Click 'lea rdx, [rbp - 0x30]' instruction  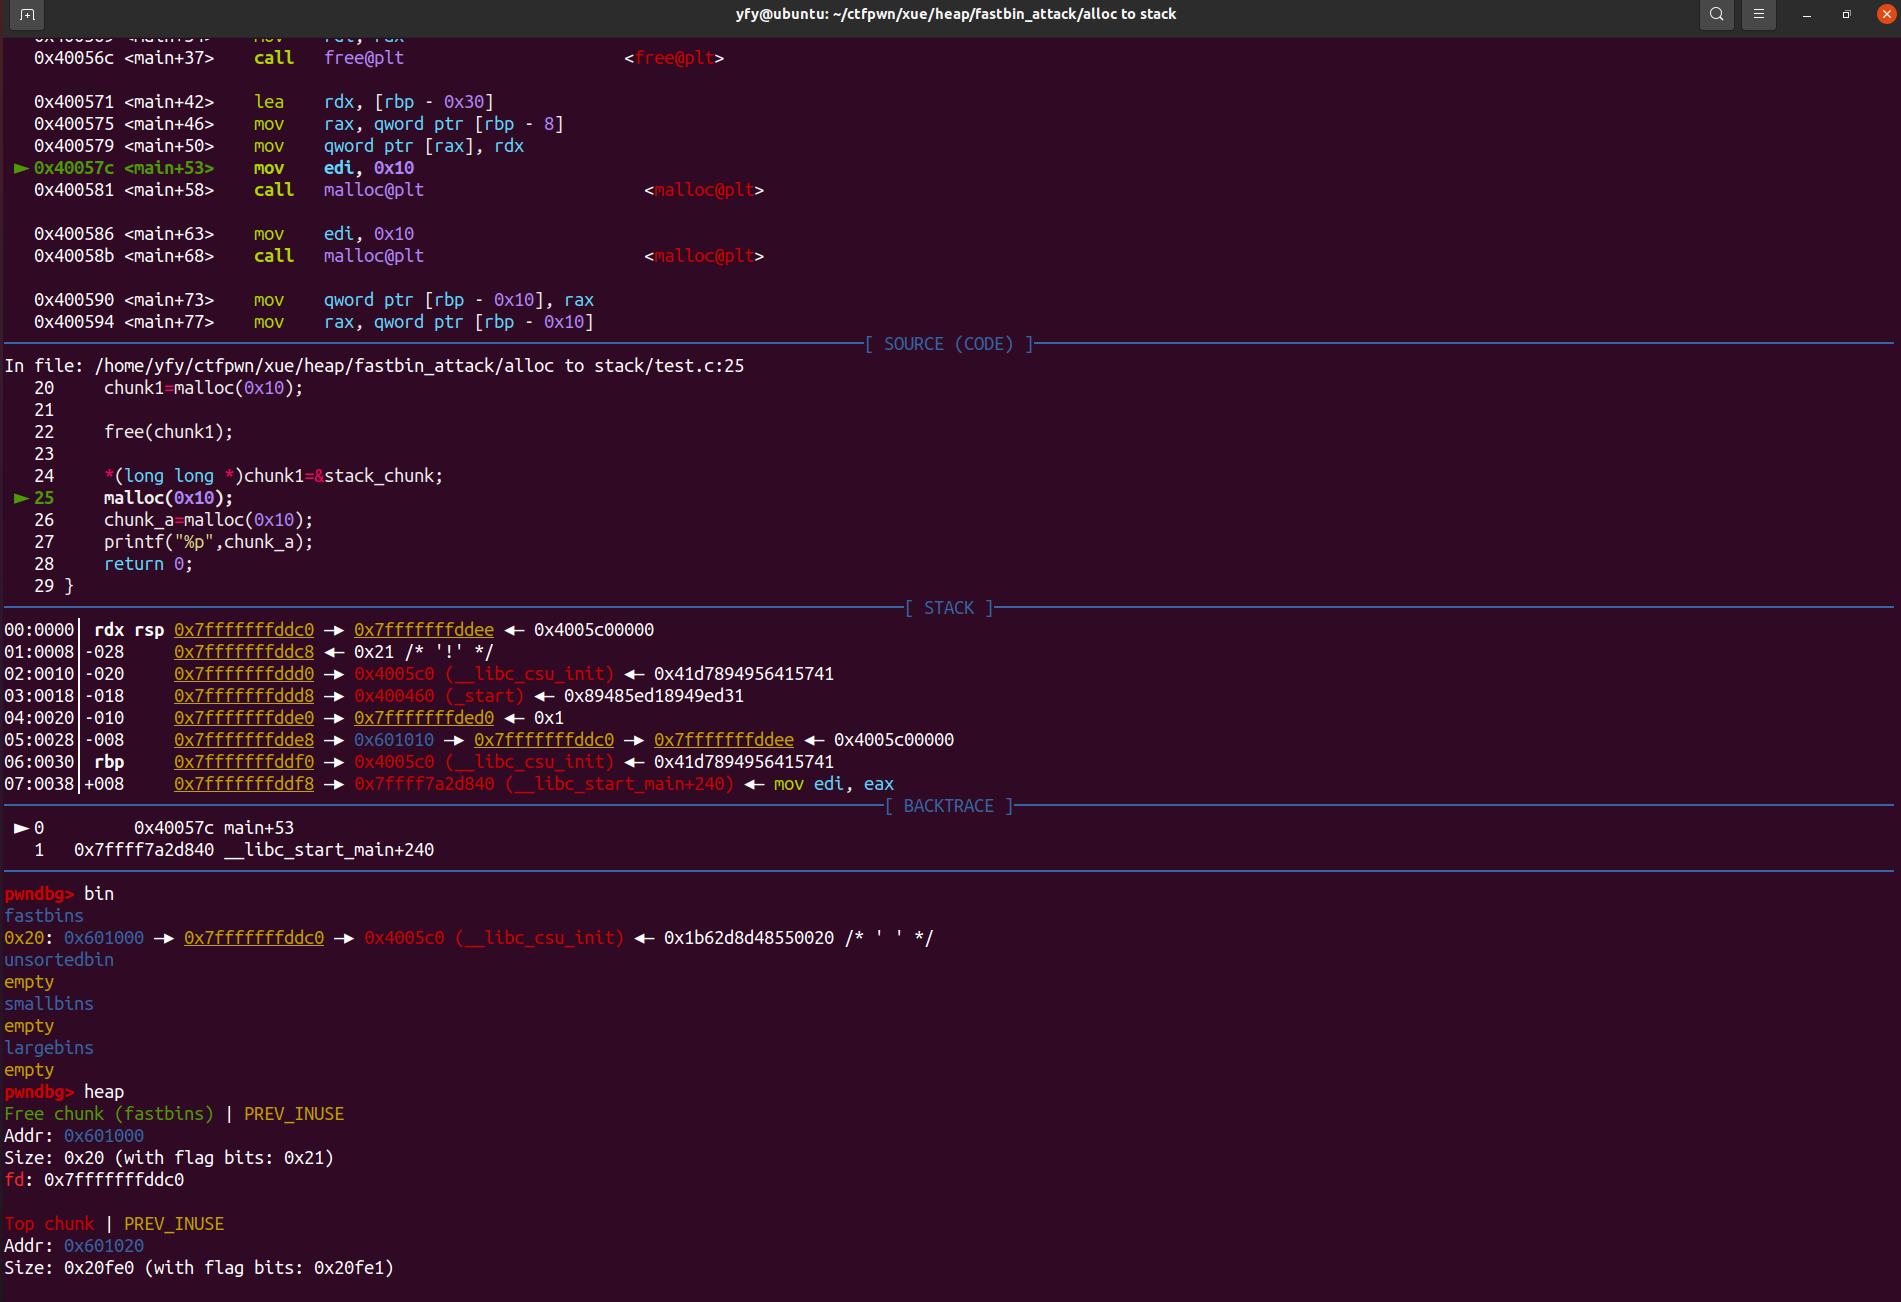374,102
